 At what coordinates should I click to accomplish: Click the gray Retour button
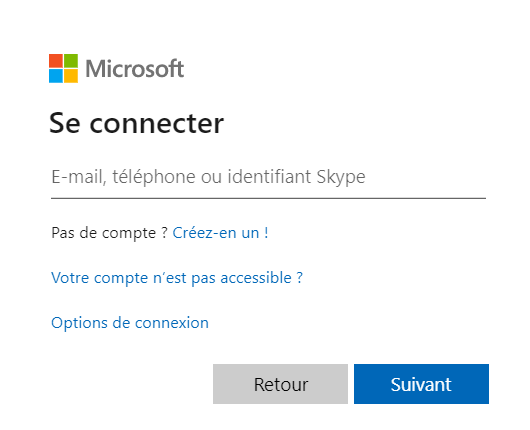[281, 384]
